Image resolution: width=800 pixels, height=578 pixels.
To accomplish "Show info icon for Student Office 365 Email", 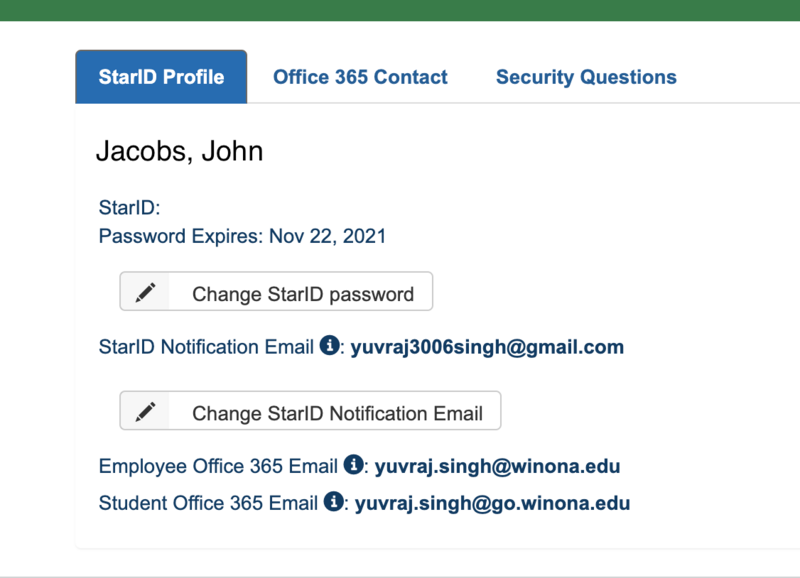I will click(x=333, y=502).
